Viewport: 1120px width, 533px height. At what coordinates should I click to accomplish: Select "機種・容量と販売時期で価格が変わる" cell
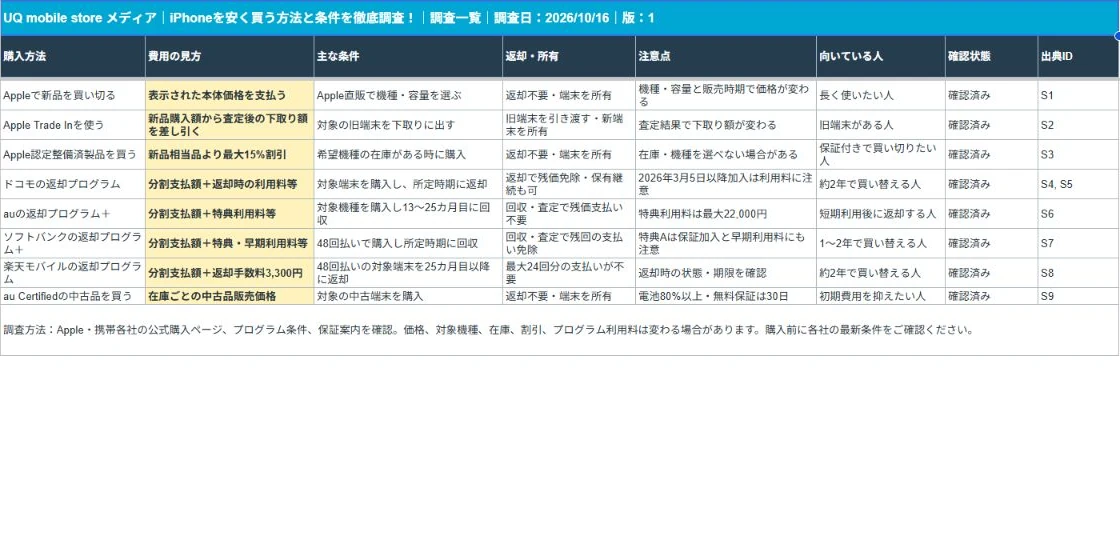pyautogui.click(x=726, y=95)
